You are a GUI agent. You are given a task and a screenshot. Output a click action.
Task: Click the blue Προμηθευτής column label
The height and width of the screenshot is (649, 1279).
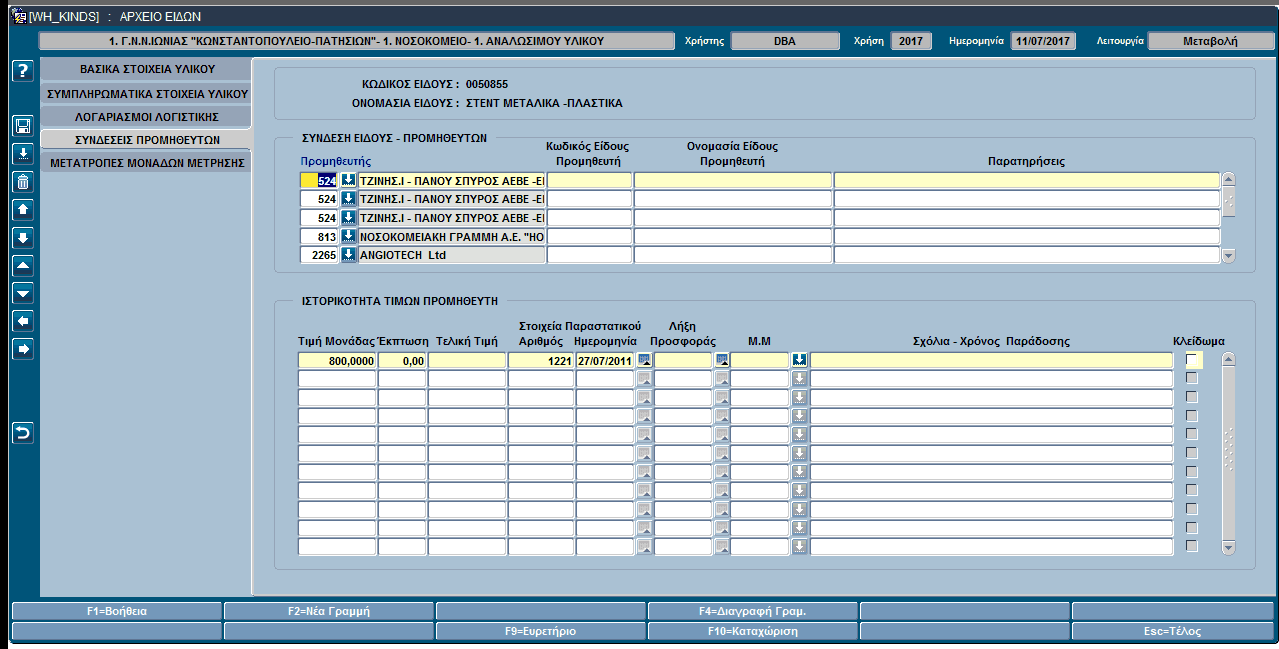coord(336,160)
